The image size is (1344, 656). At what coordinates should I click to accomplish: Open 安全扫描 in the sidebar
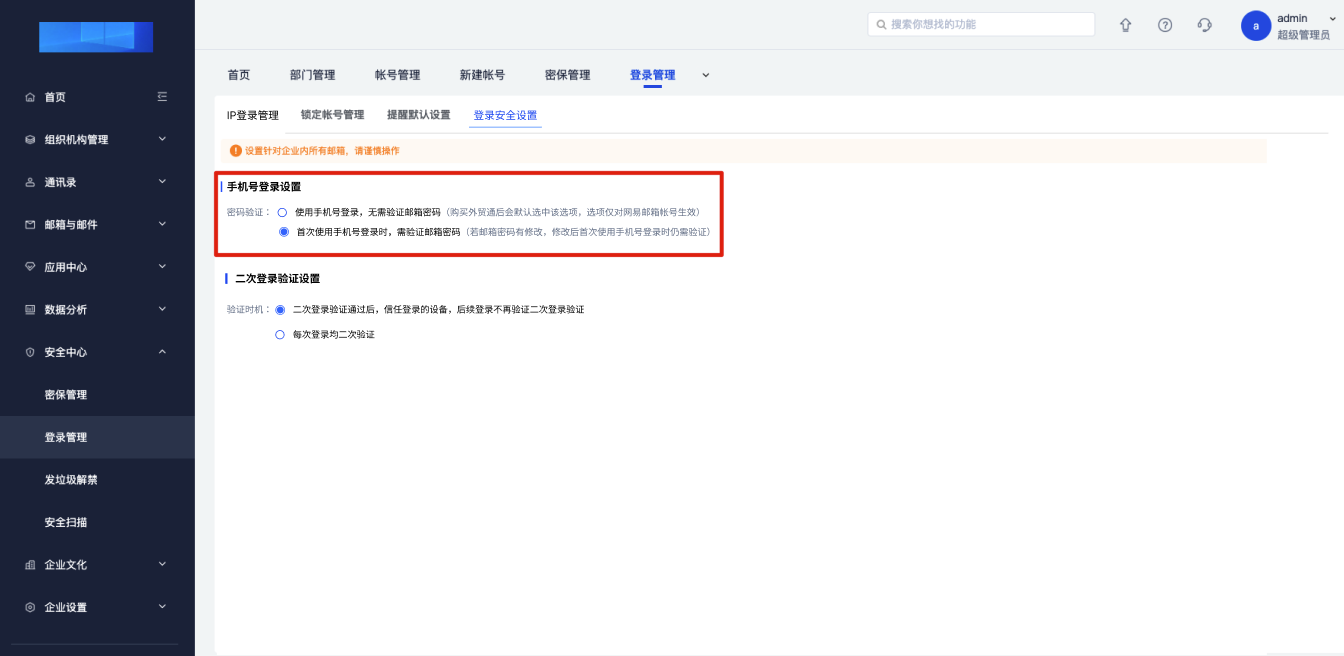click(66, 522)
